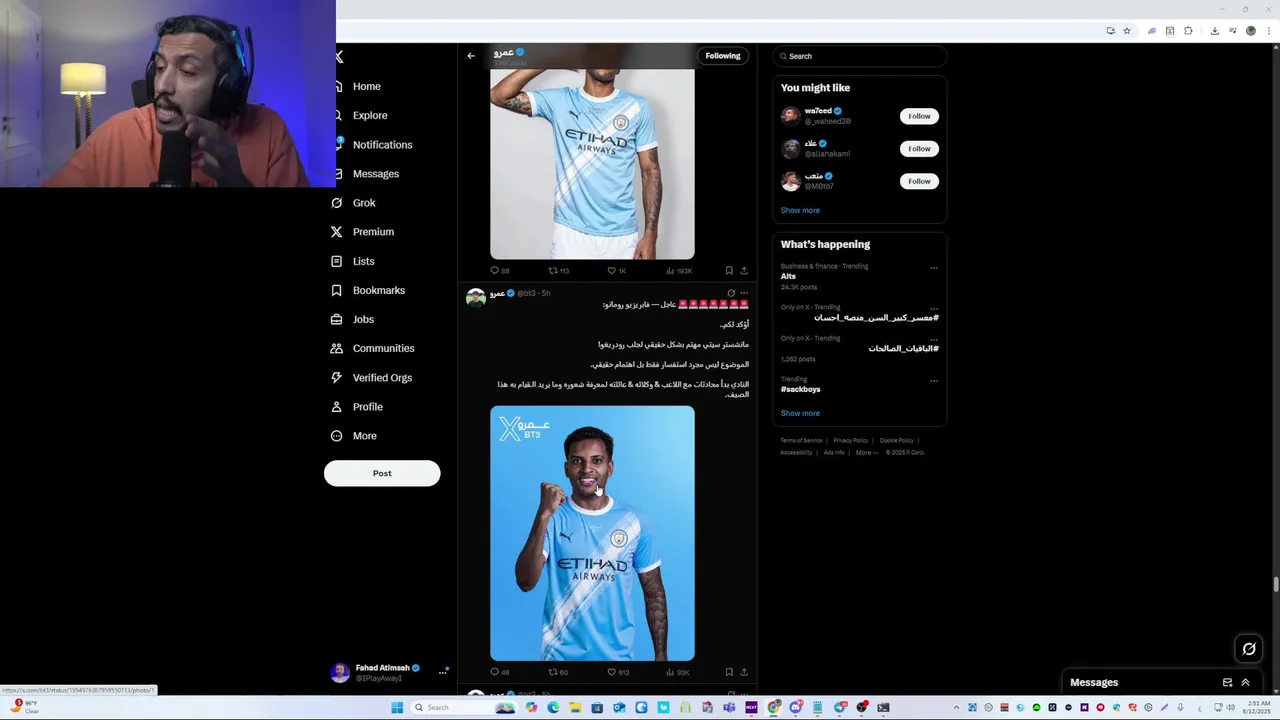The width and height of the screenshot is (1280, 720).
Task: Open options for the #الباقيات_الصالحات trend
Action: tap(934, 339)
